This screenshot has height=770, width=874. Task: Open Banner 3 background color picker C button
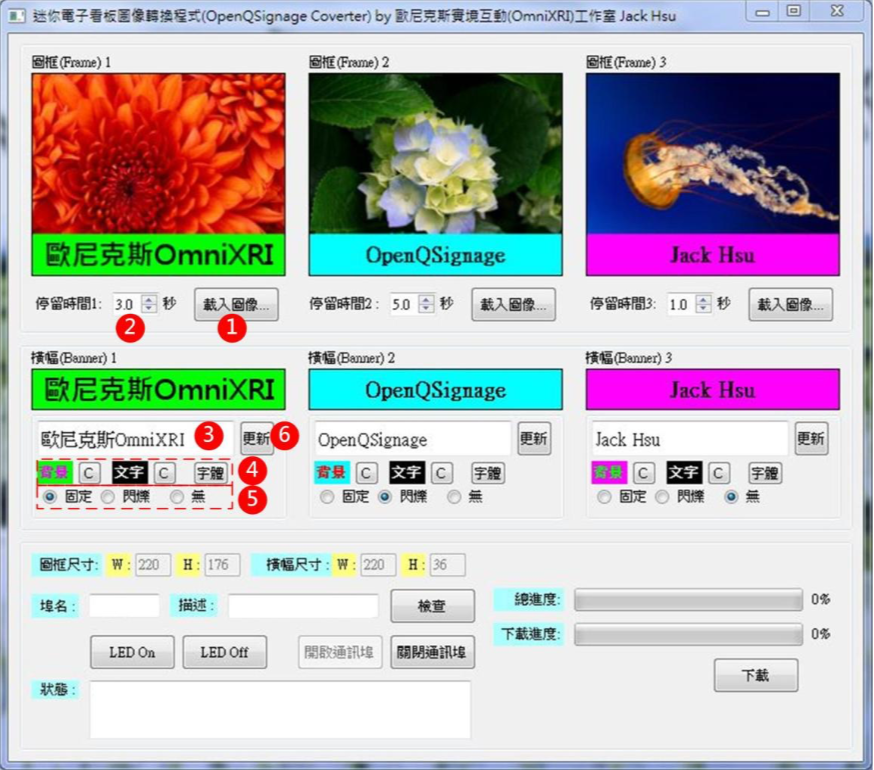coord(643,473)
